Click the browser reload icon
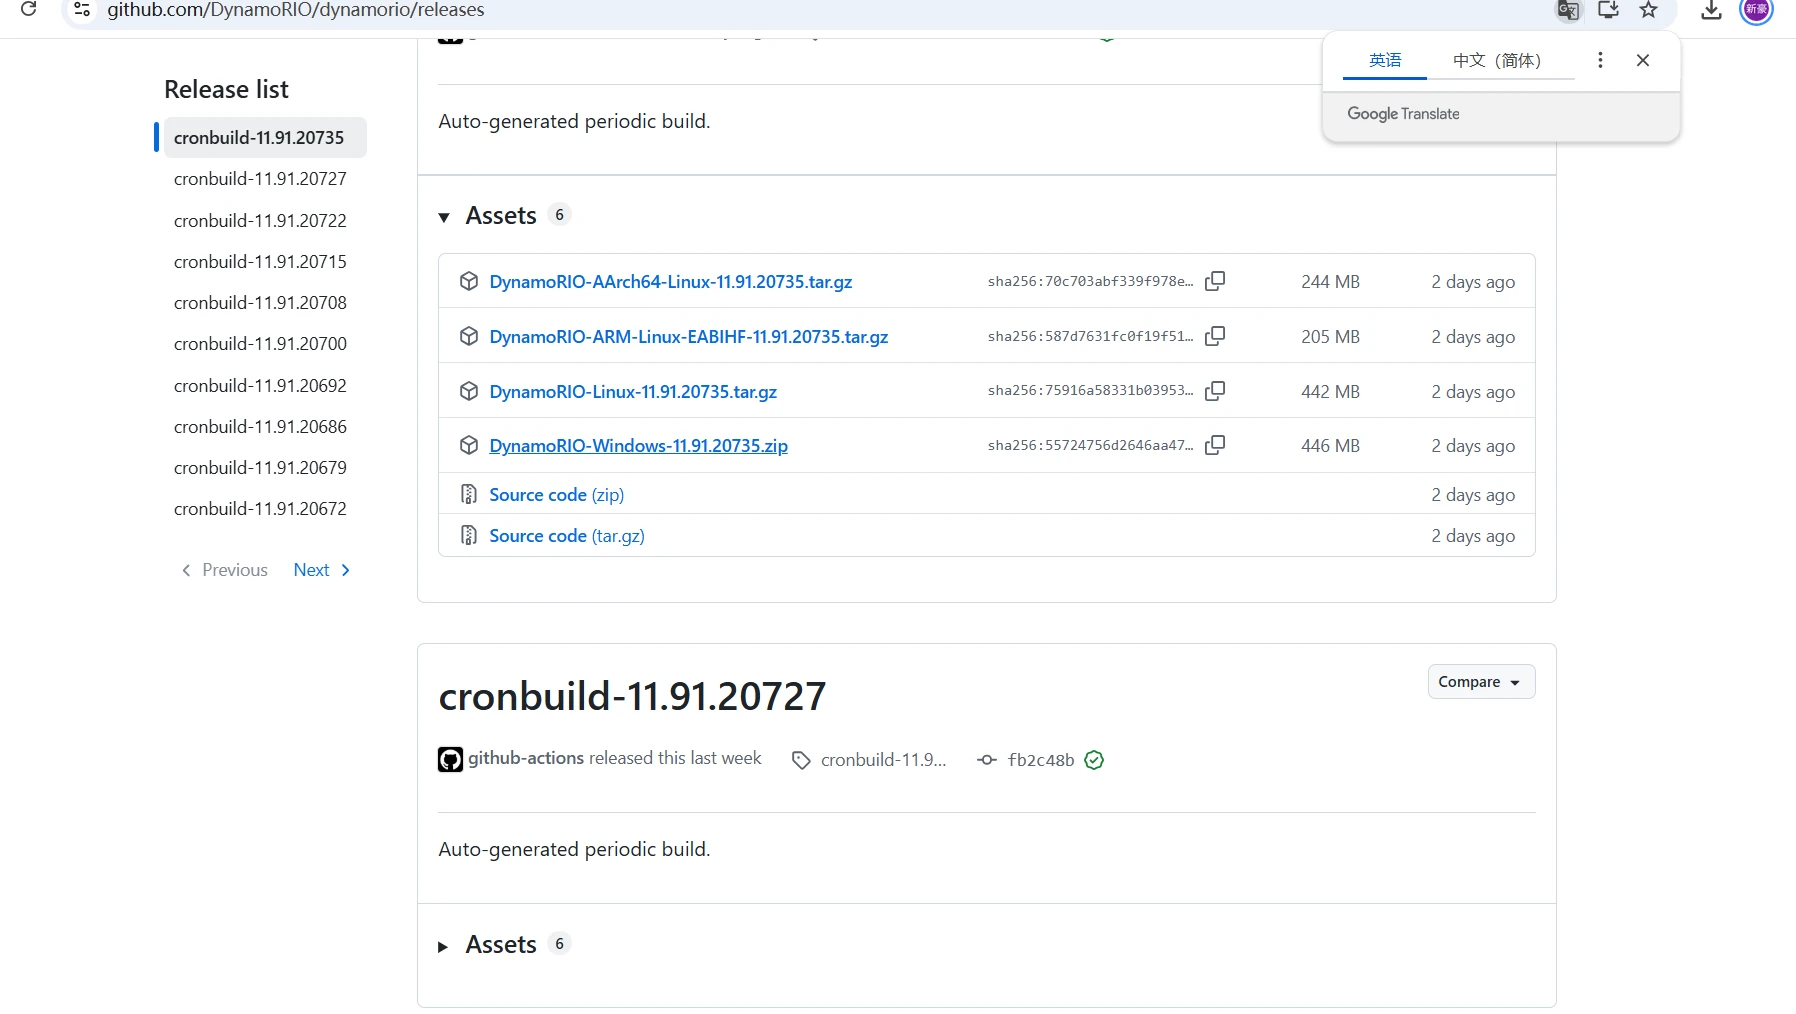The image size is (1796, 1014). (29, 10)
